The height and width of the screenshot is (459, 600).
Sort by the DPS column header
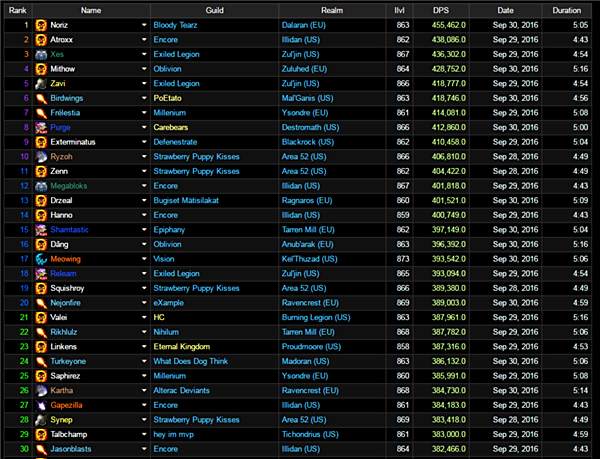coord(441,10)
